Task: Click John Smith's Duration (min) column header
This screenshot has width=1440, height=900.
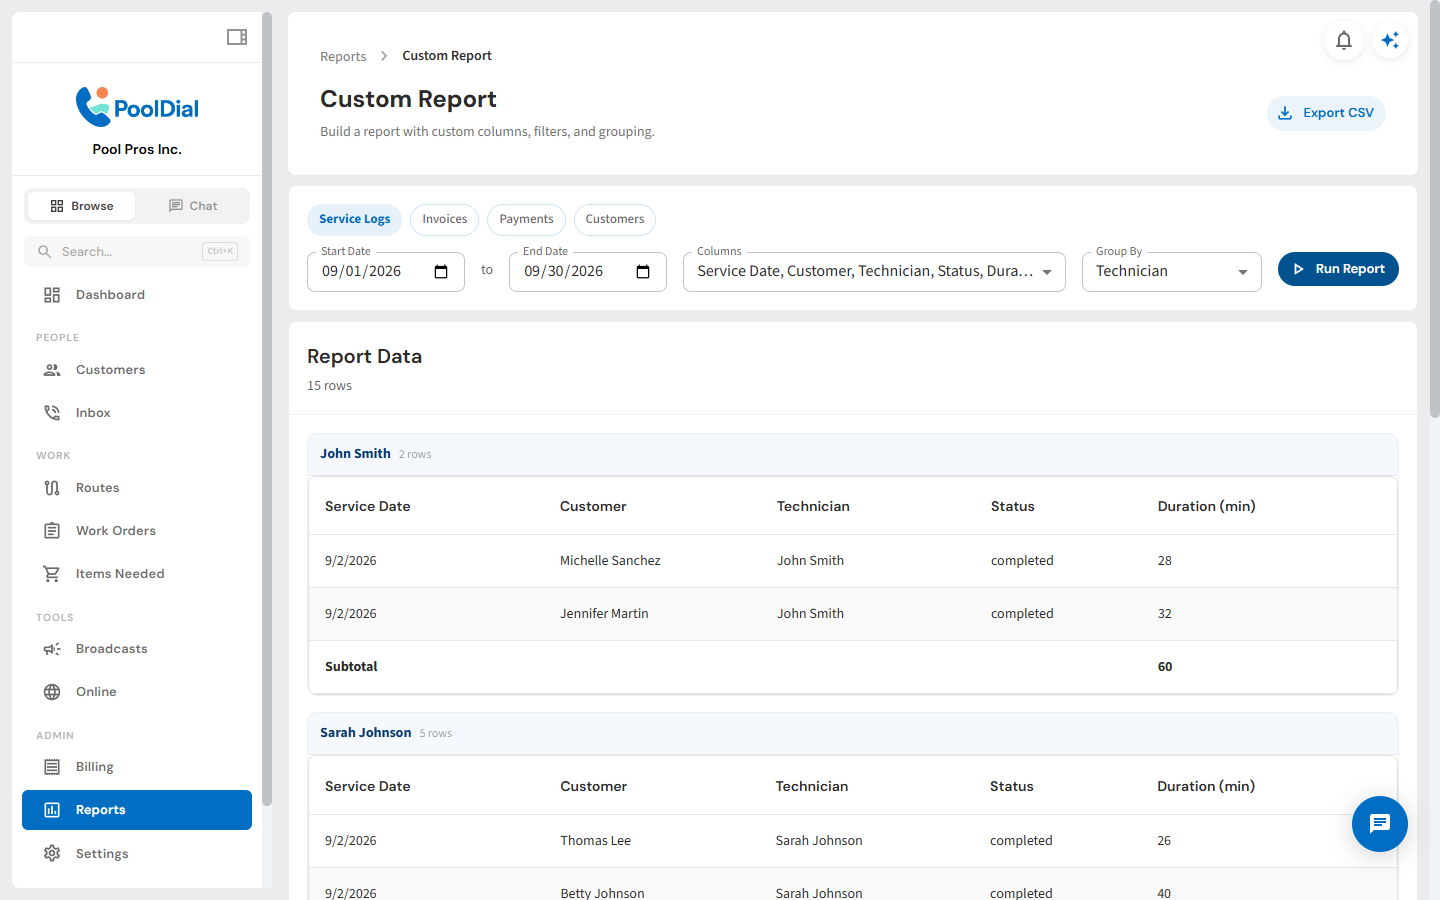Action: [x=1207, y=507]
